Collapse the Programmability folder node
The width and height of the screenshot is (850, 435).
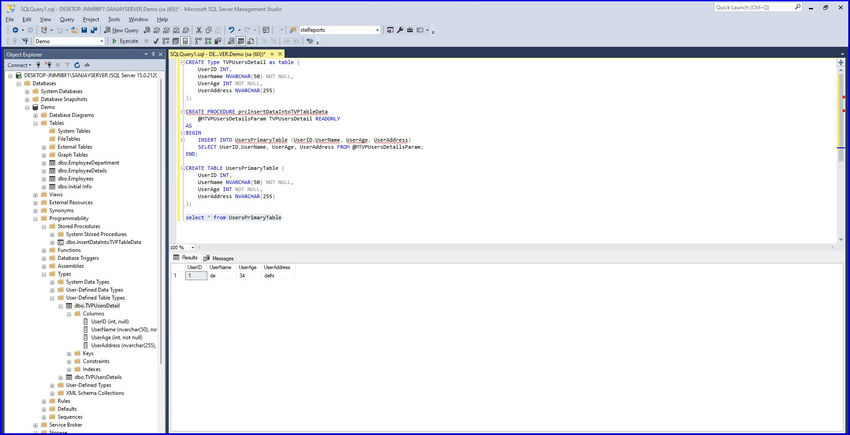point(36,218)
